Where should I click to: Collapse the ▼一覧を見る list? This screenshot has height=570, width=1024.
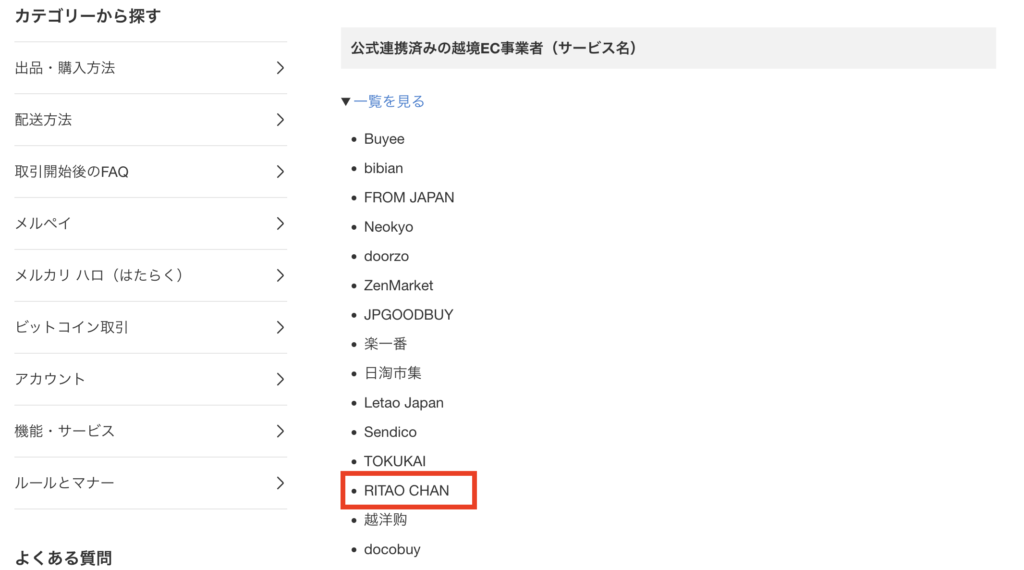coord(383,101)
